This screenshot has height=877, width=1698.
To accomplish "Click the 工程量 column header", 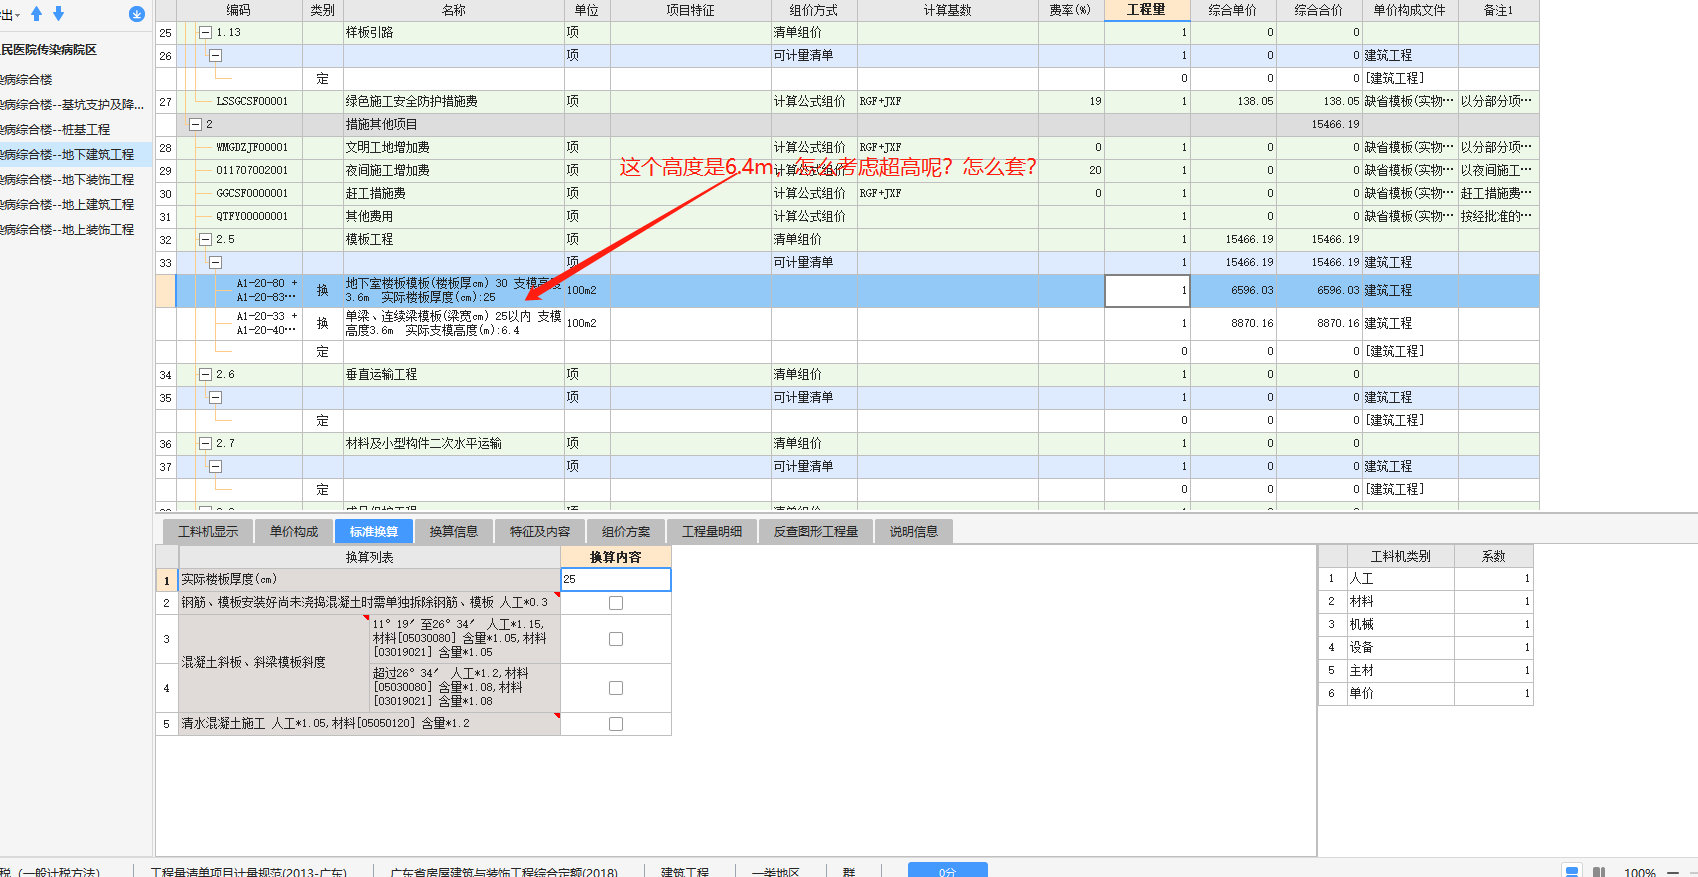I will pyautogui.click(x=1147, y=10).
